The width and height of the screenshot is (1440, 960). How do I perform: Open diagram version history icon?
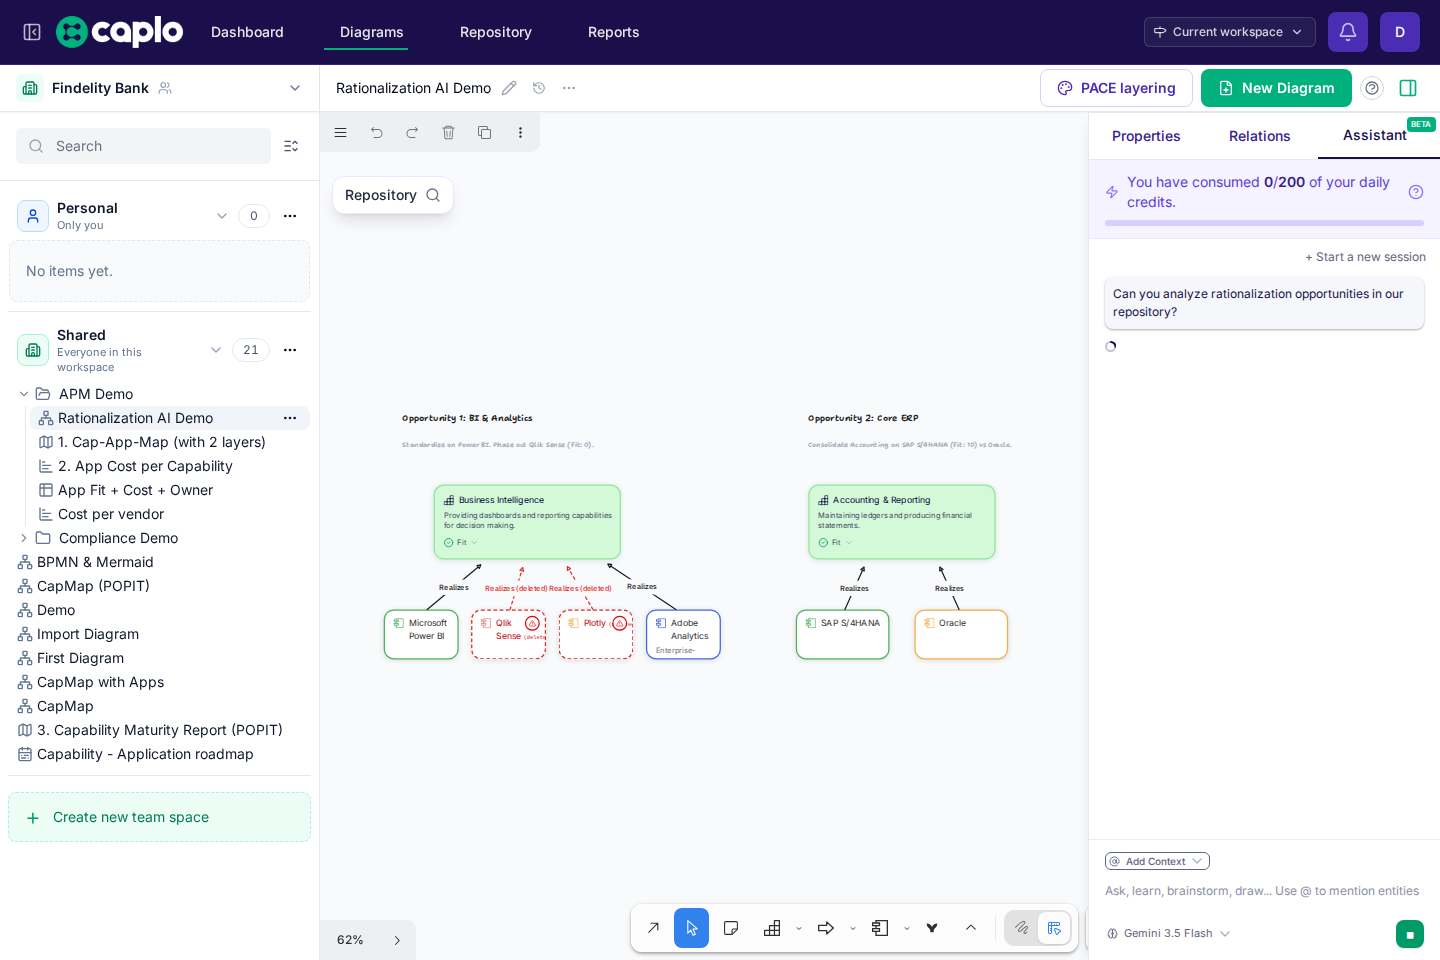(x=539, y=88)
